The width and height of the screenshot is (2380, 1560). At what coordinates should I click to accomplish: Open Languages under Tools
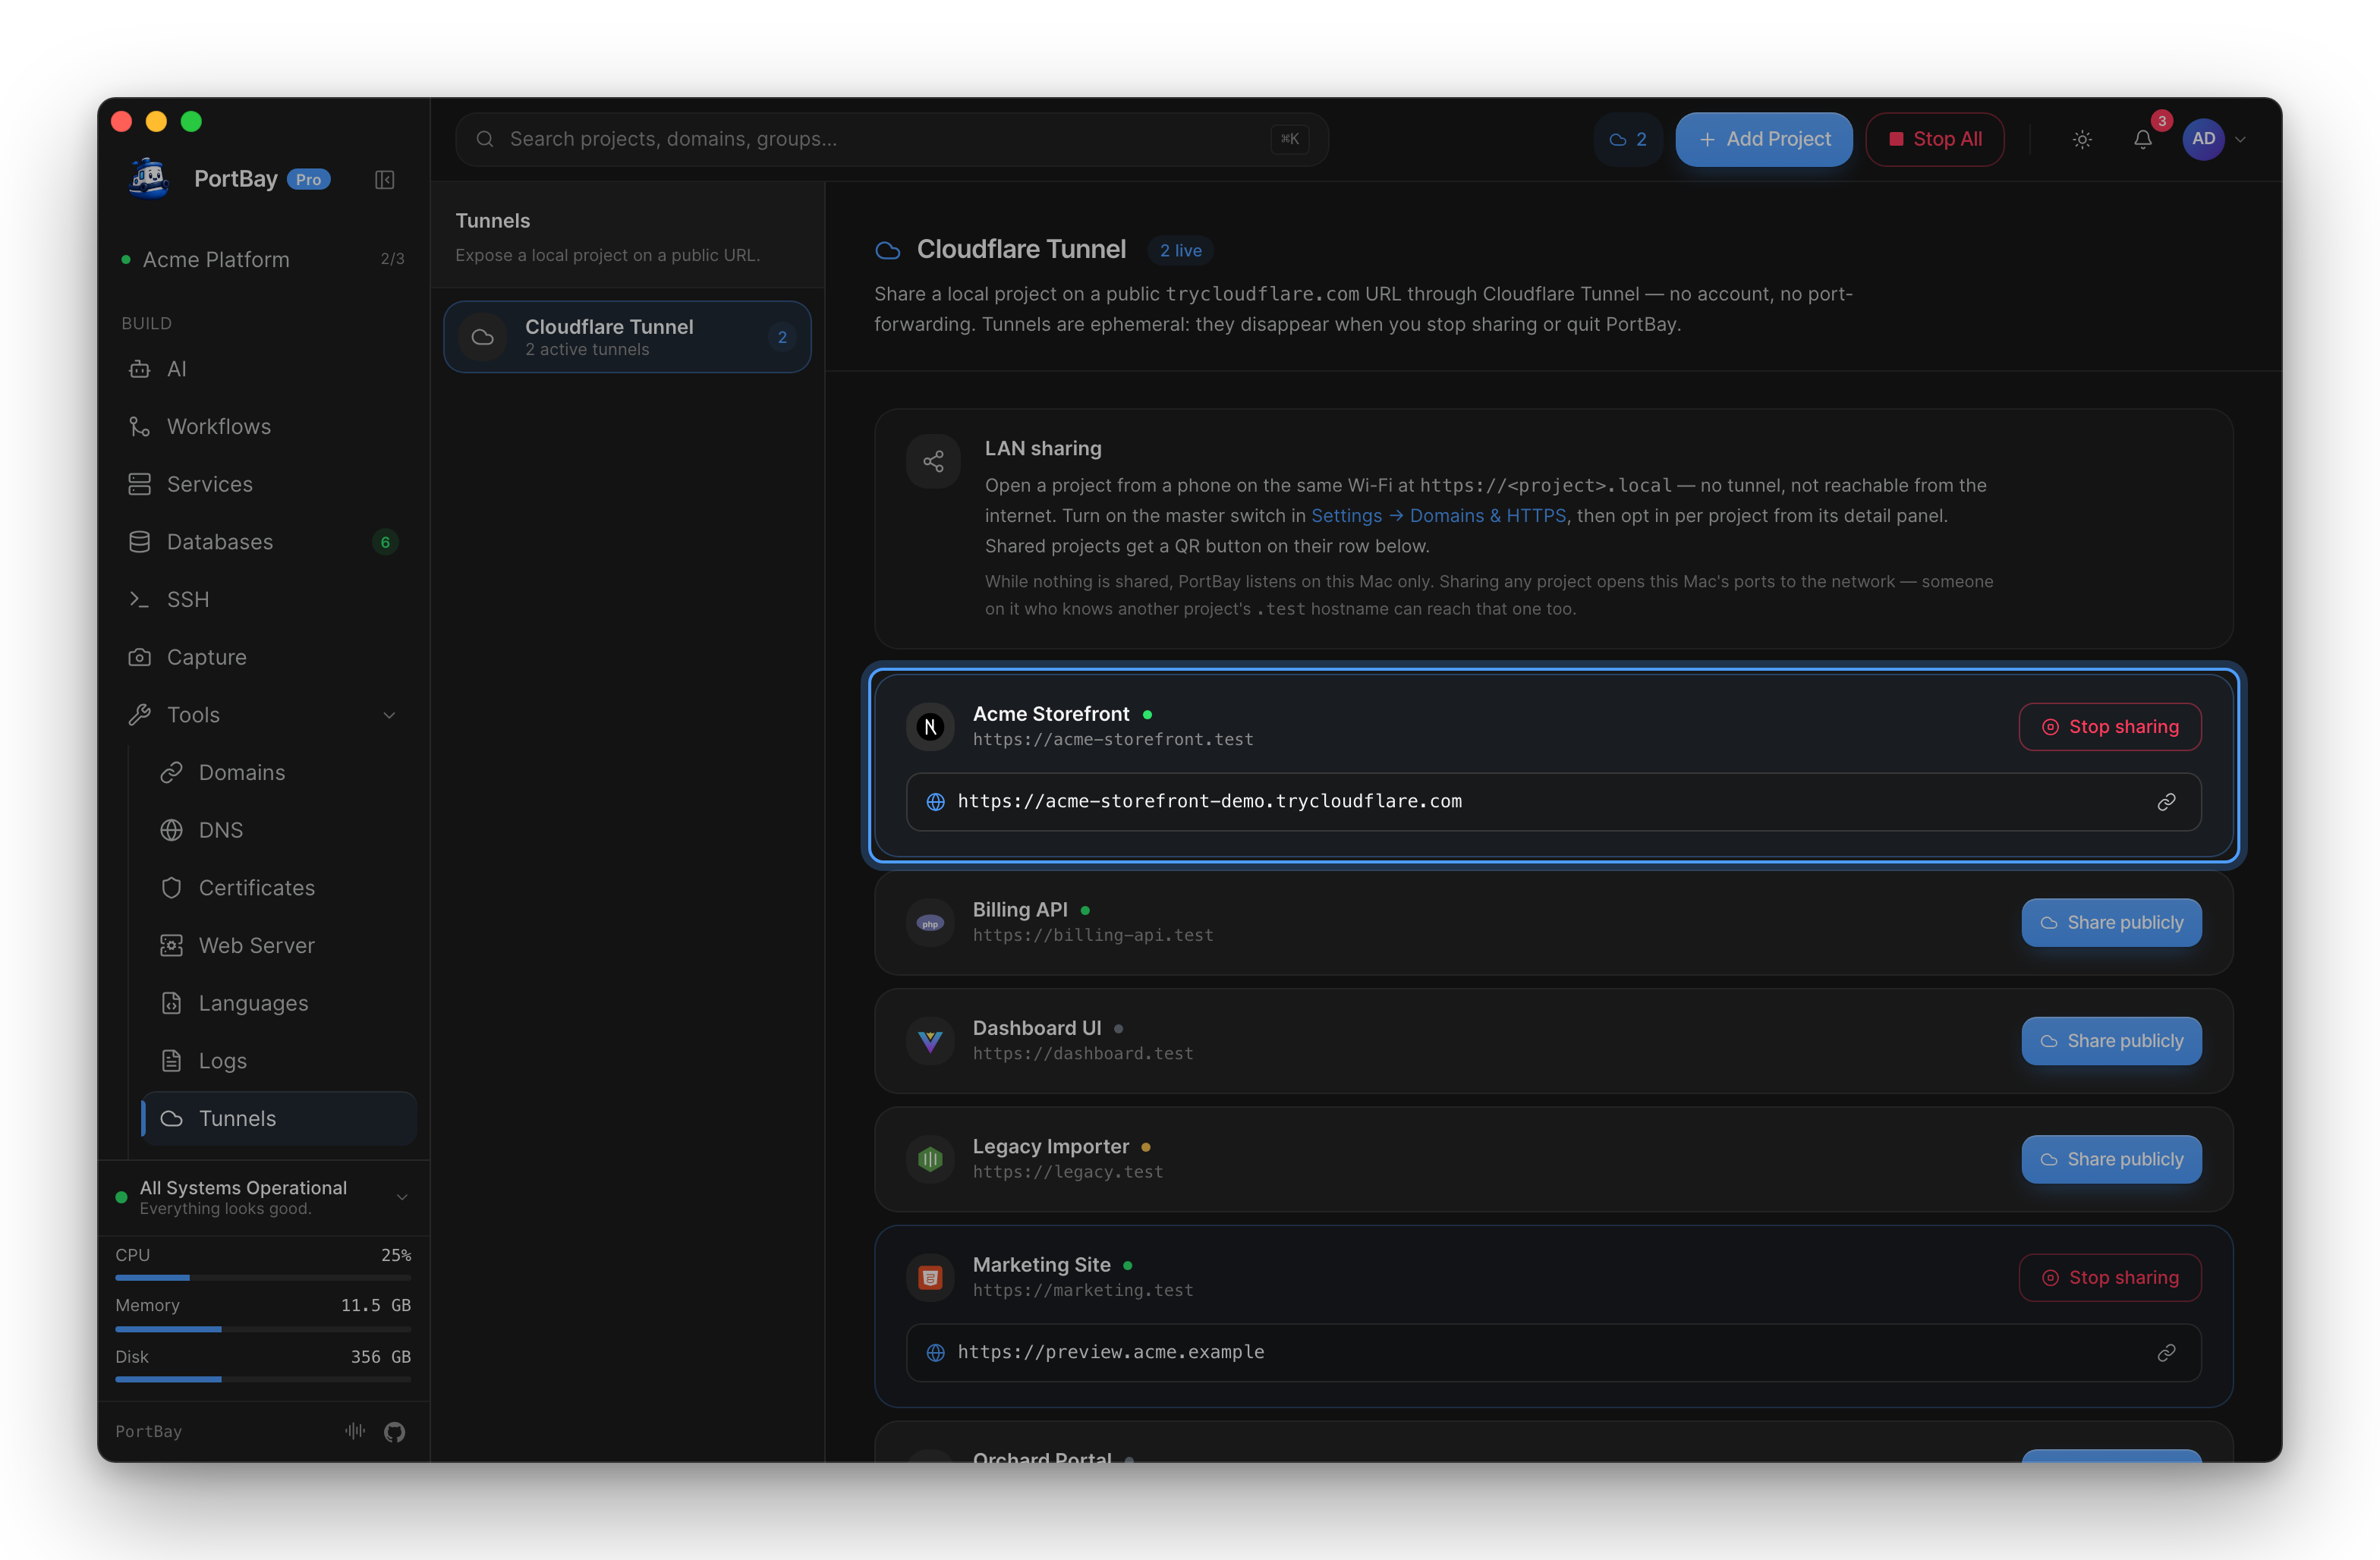coord(279,1004)
